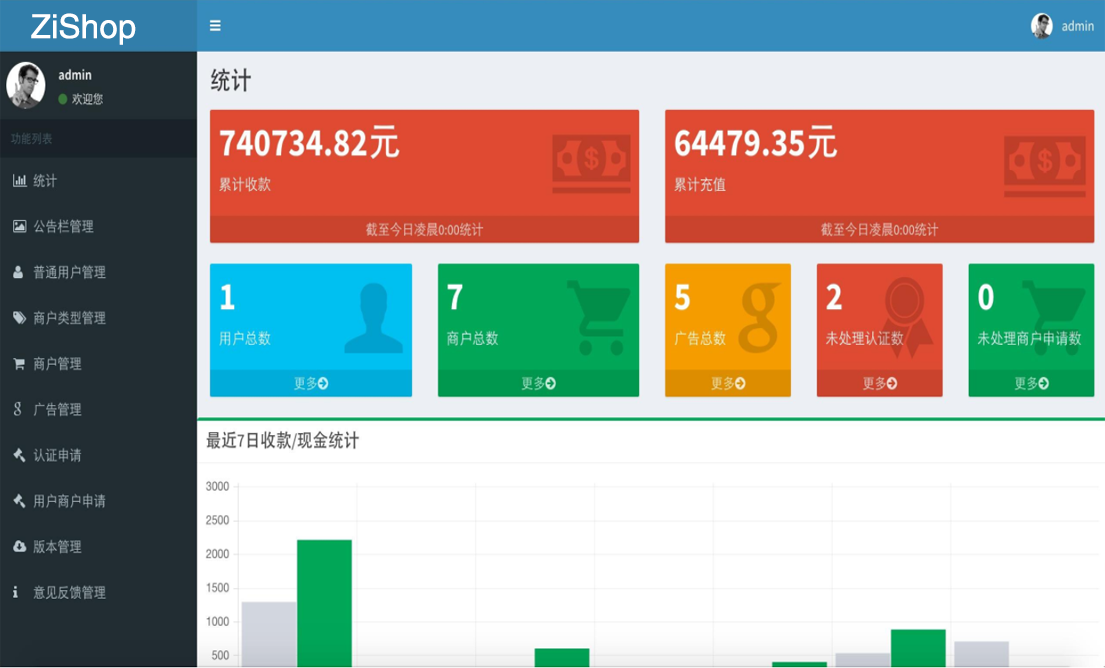This screenshot has height=668, width=1105.
Task: Open 意见反馈管理
Action: coord(98,593)
